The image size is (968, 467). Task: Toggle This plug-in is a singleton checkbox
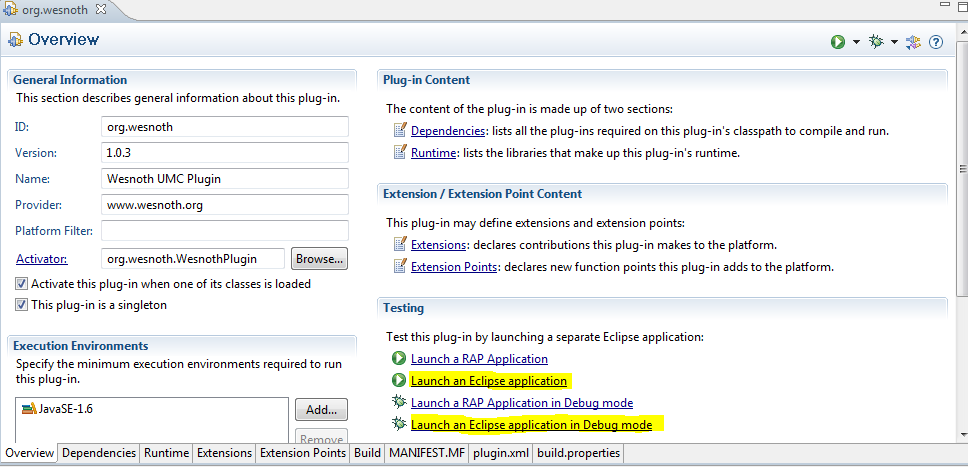(x=22, y=305)
